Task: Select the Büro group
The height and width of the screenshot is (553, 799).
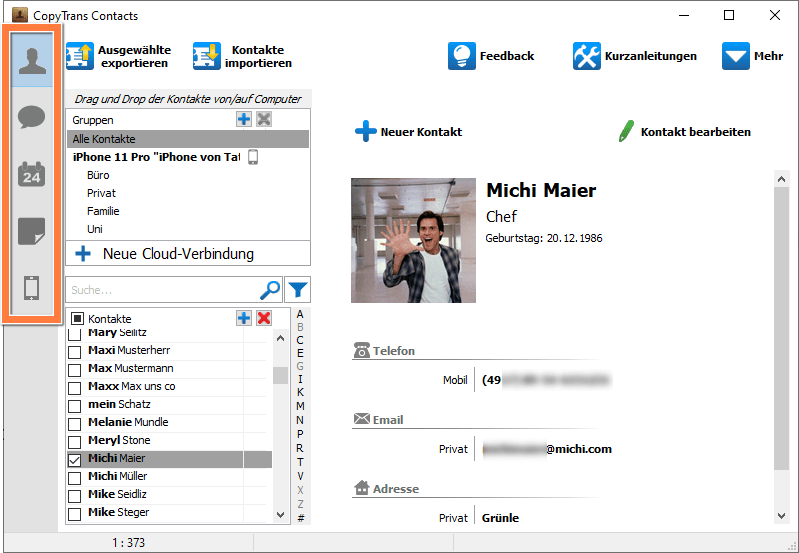Action: 98,175
